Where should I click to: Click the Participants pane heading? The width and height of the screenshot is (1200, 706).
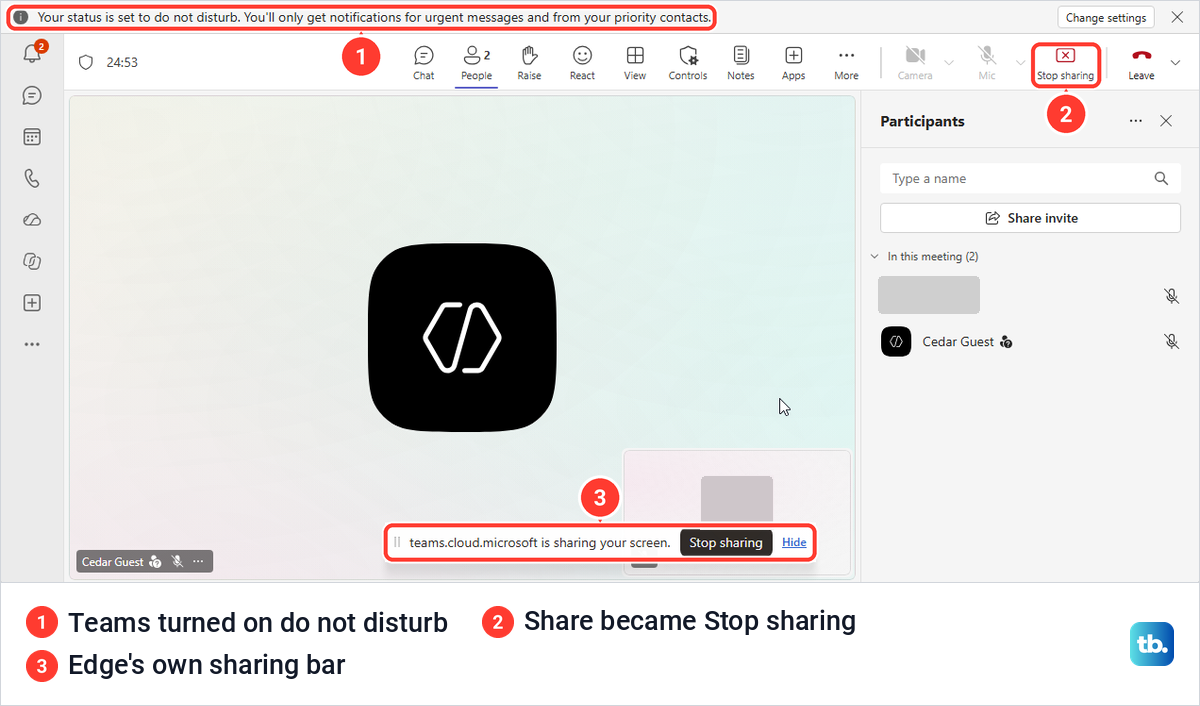922,121
